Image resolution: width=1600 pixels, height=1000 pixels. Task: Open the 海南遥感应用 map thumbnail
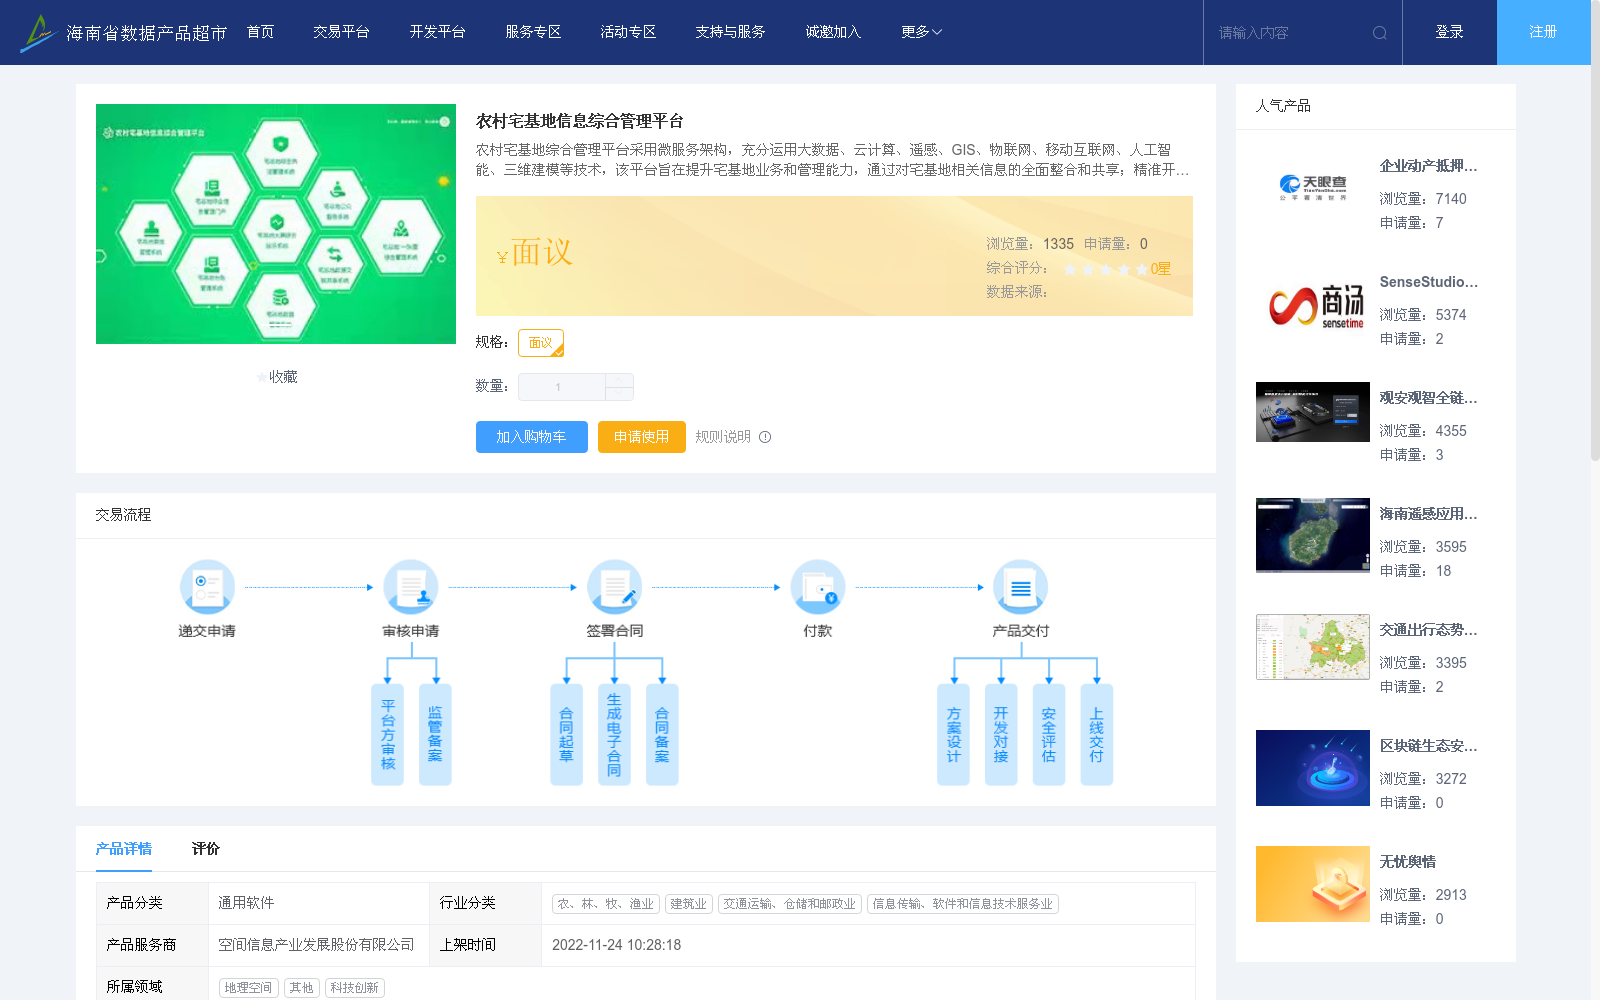click(1313, 535)
